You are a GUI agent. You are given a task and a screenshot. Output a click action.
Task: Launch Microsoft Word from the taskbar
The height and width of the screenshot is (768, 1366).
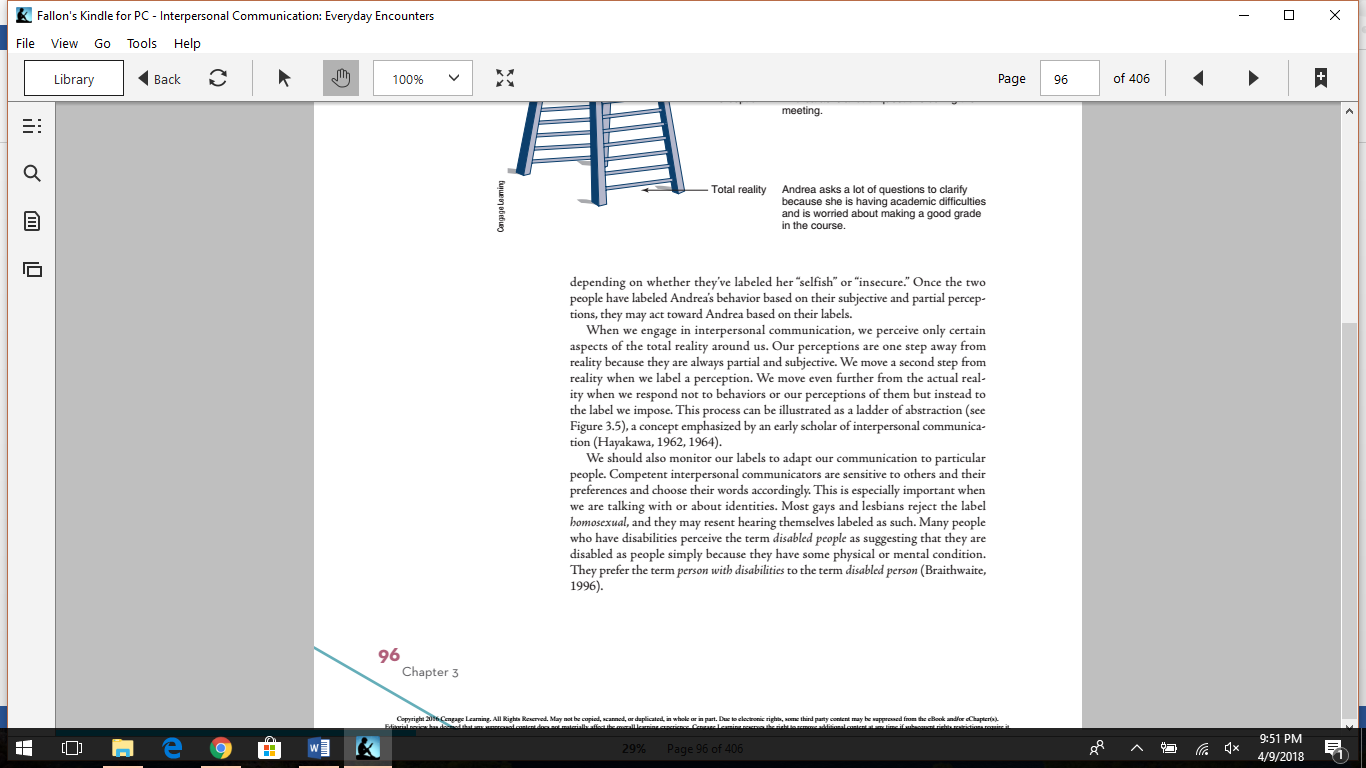pyautogui.click(x=316, y=747)
